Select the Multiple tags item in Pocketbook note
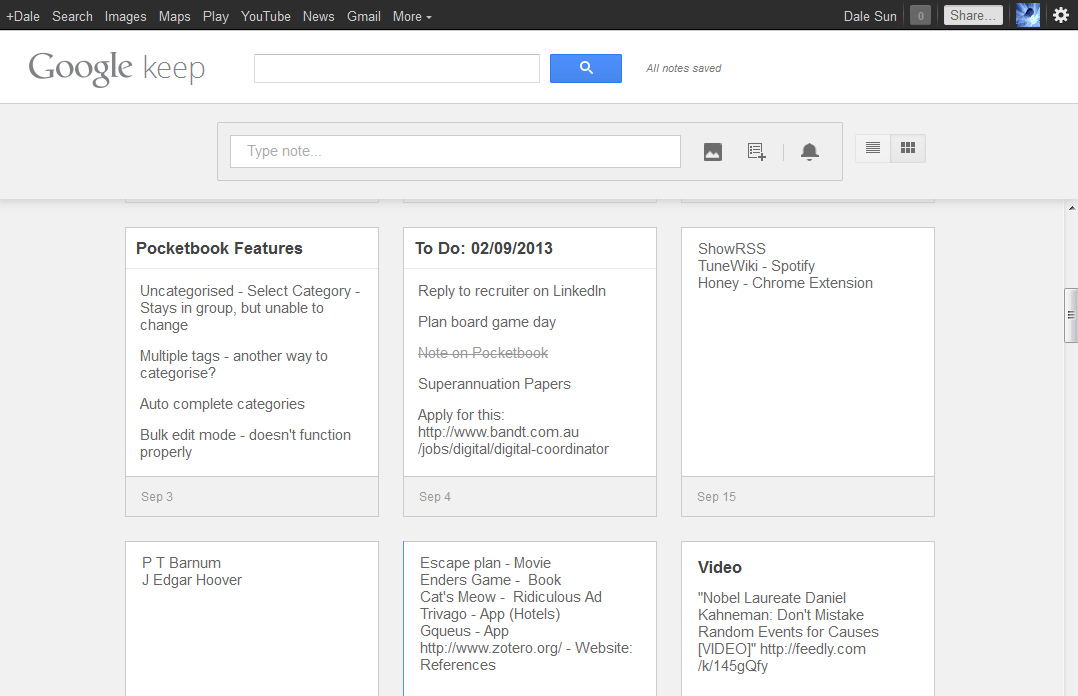The height and width of the screenshot is (696, 1078). (x=234, y=365)
